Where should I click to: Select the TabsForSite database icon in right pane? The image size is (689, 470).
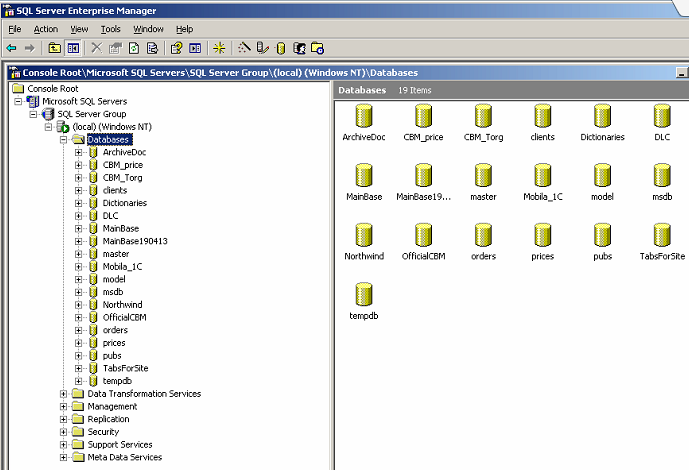click(662, 235)
